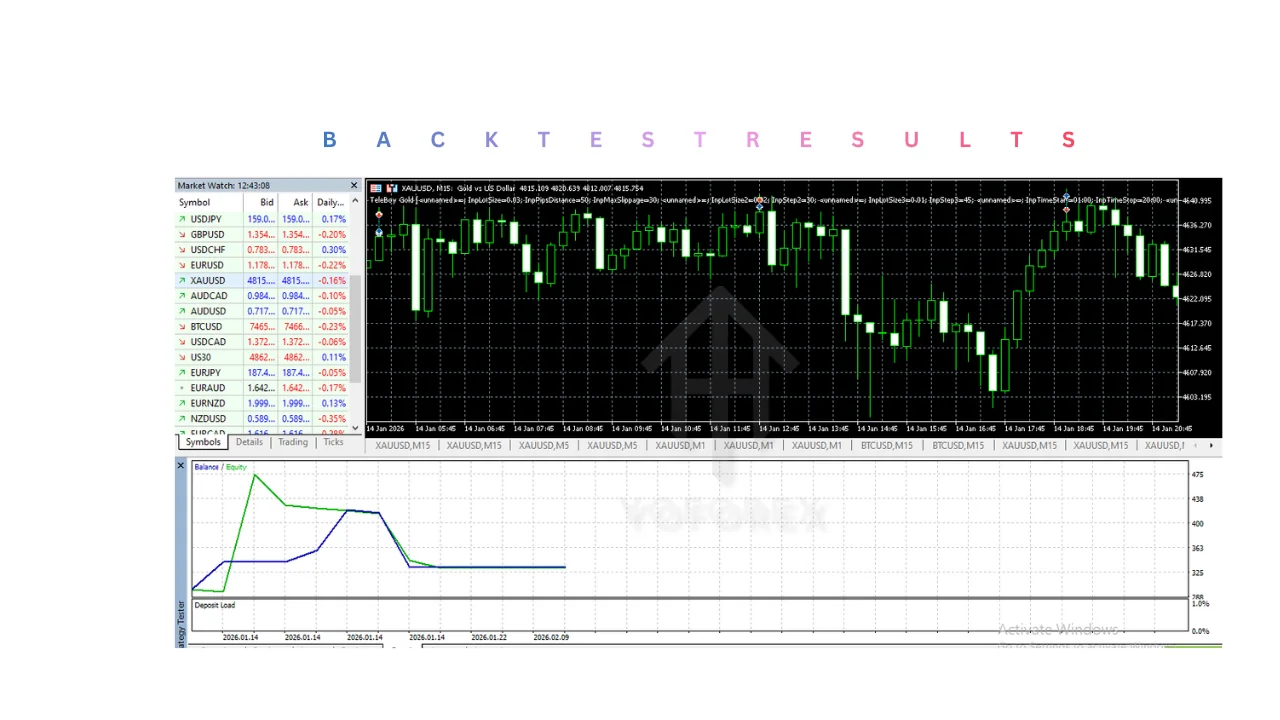The image size is (1280, 720).
Task: Click the up arrow icon beside USDJPY
Action: (182, 219)
